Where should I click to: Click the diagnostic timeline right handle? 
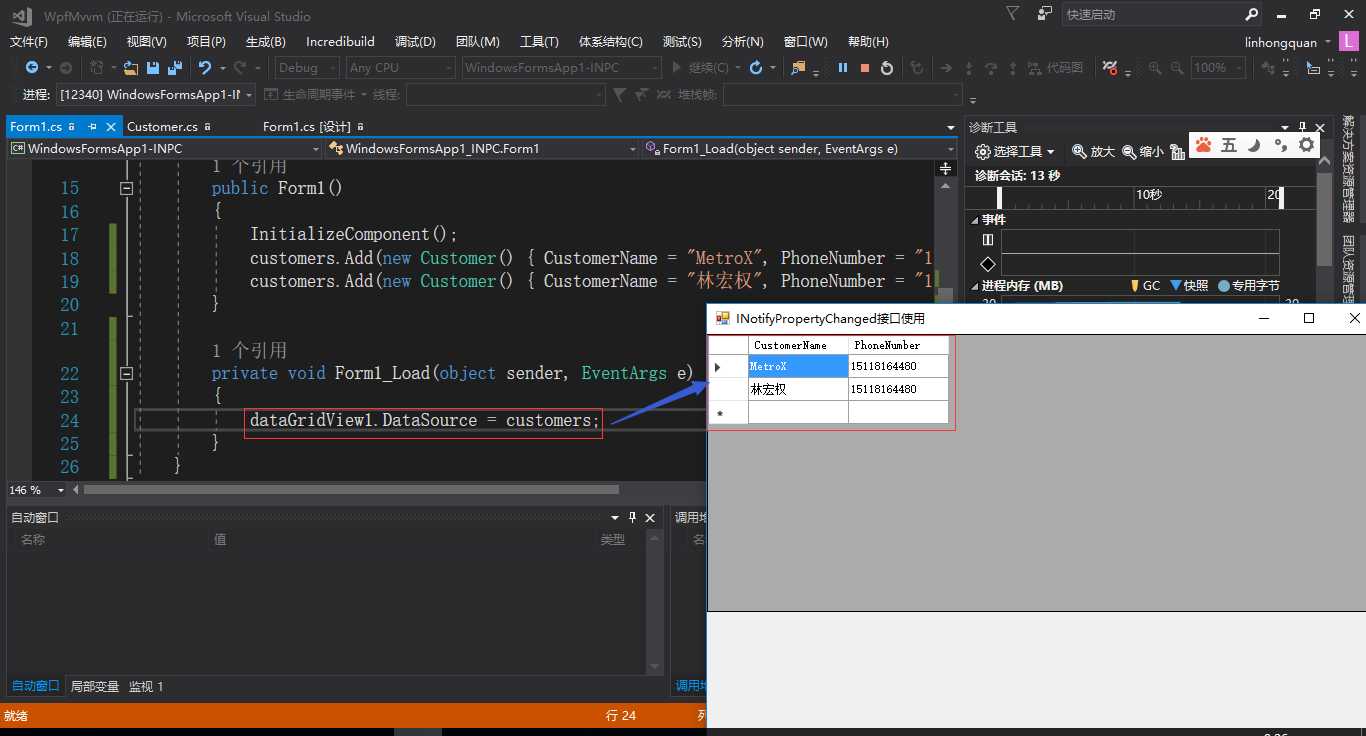[1282, 196]
